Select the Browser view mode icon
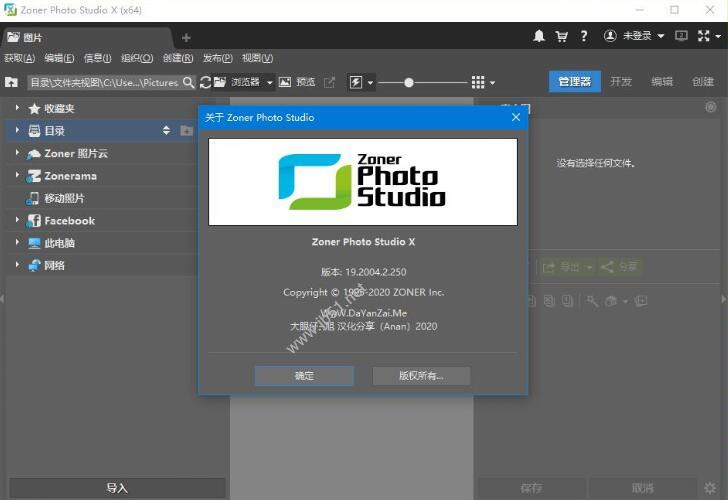 pos(220,82)
